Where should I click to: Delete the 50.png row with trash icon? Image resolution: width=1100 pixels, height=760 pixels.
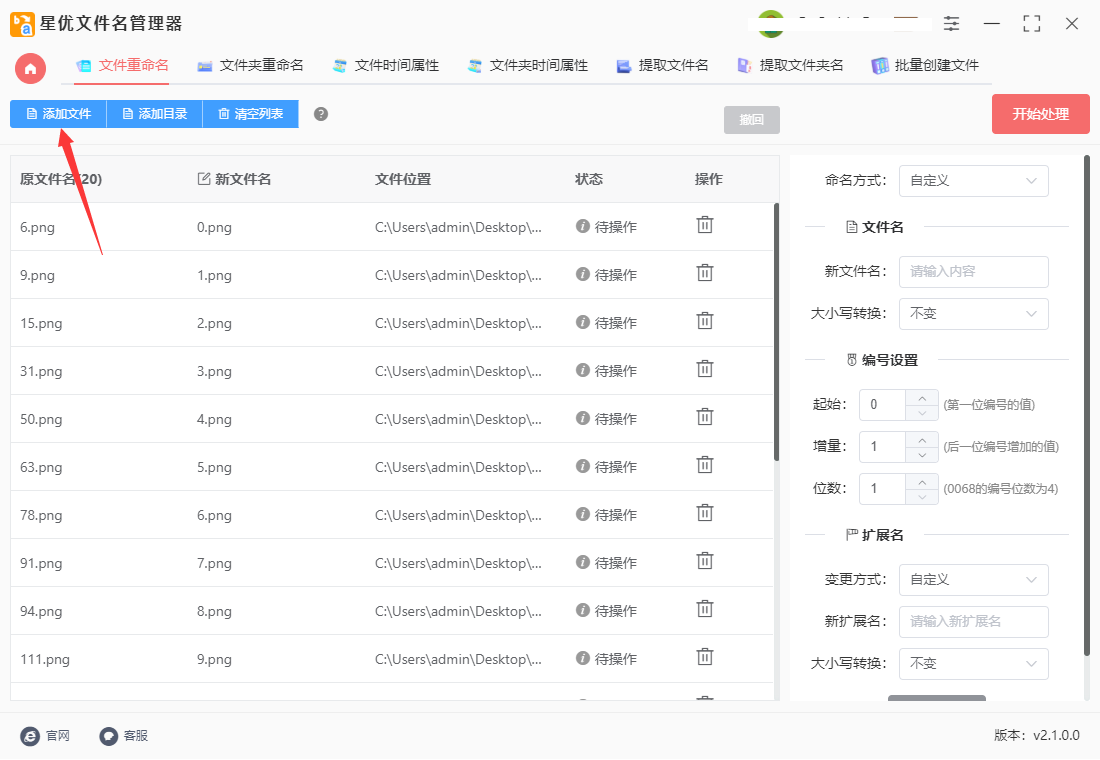(x=704, y=418)
